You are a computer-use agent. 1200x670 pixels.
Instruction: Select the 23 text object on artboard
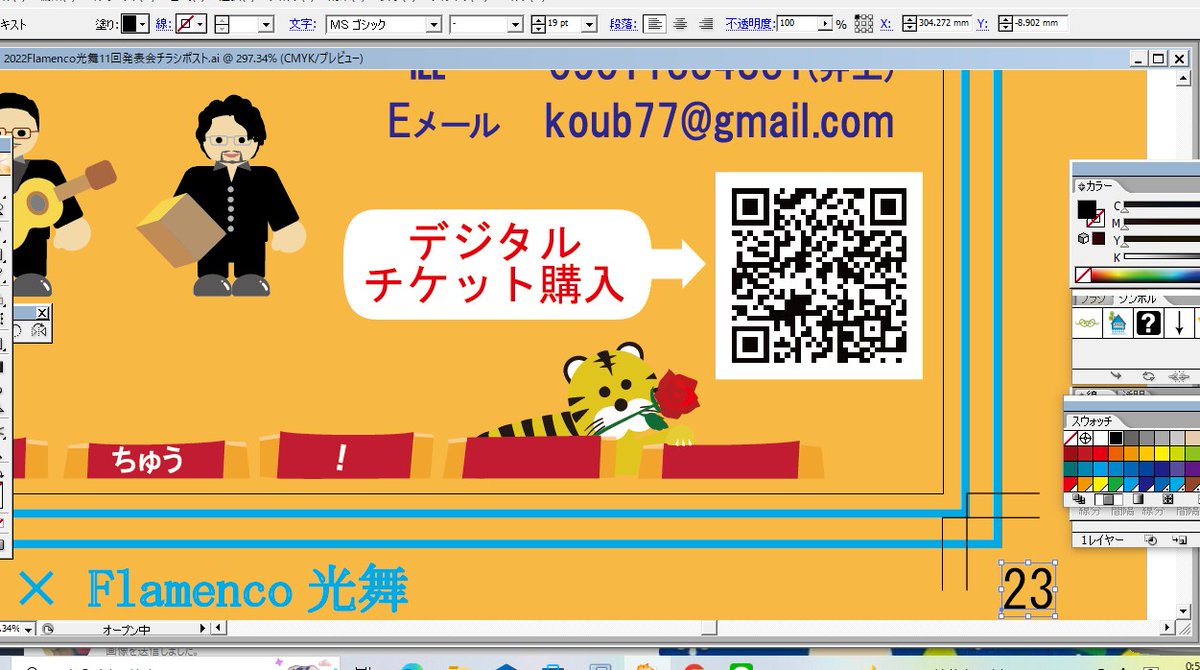point(1028,588)
